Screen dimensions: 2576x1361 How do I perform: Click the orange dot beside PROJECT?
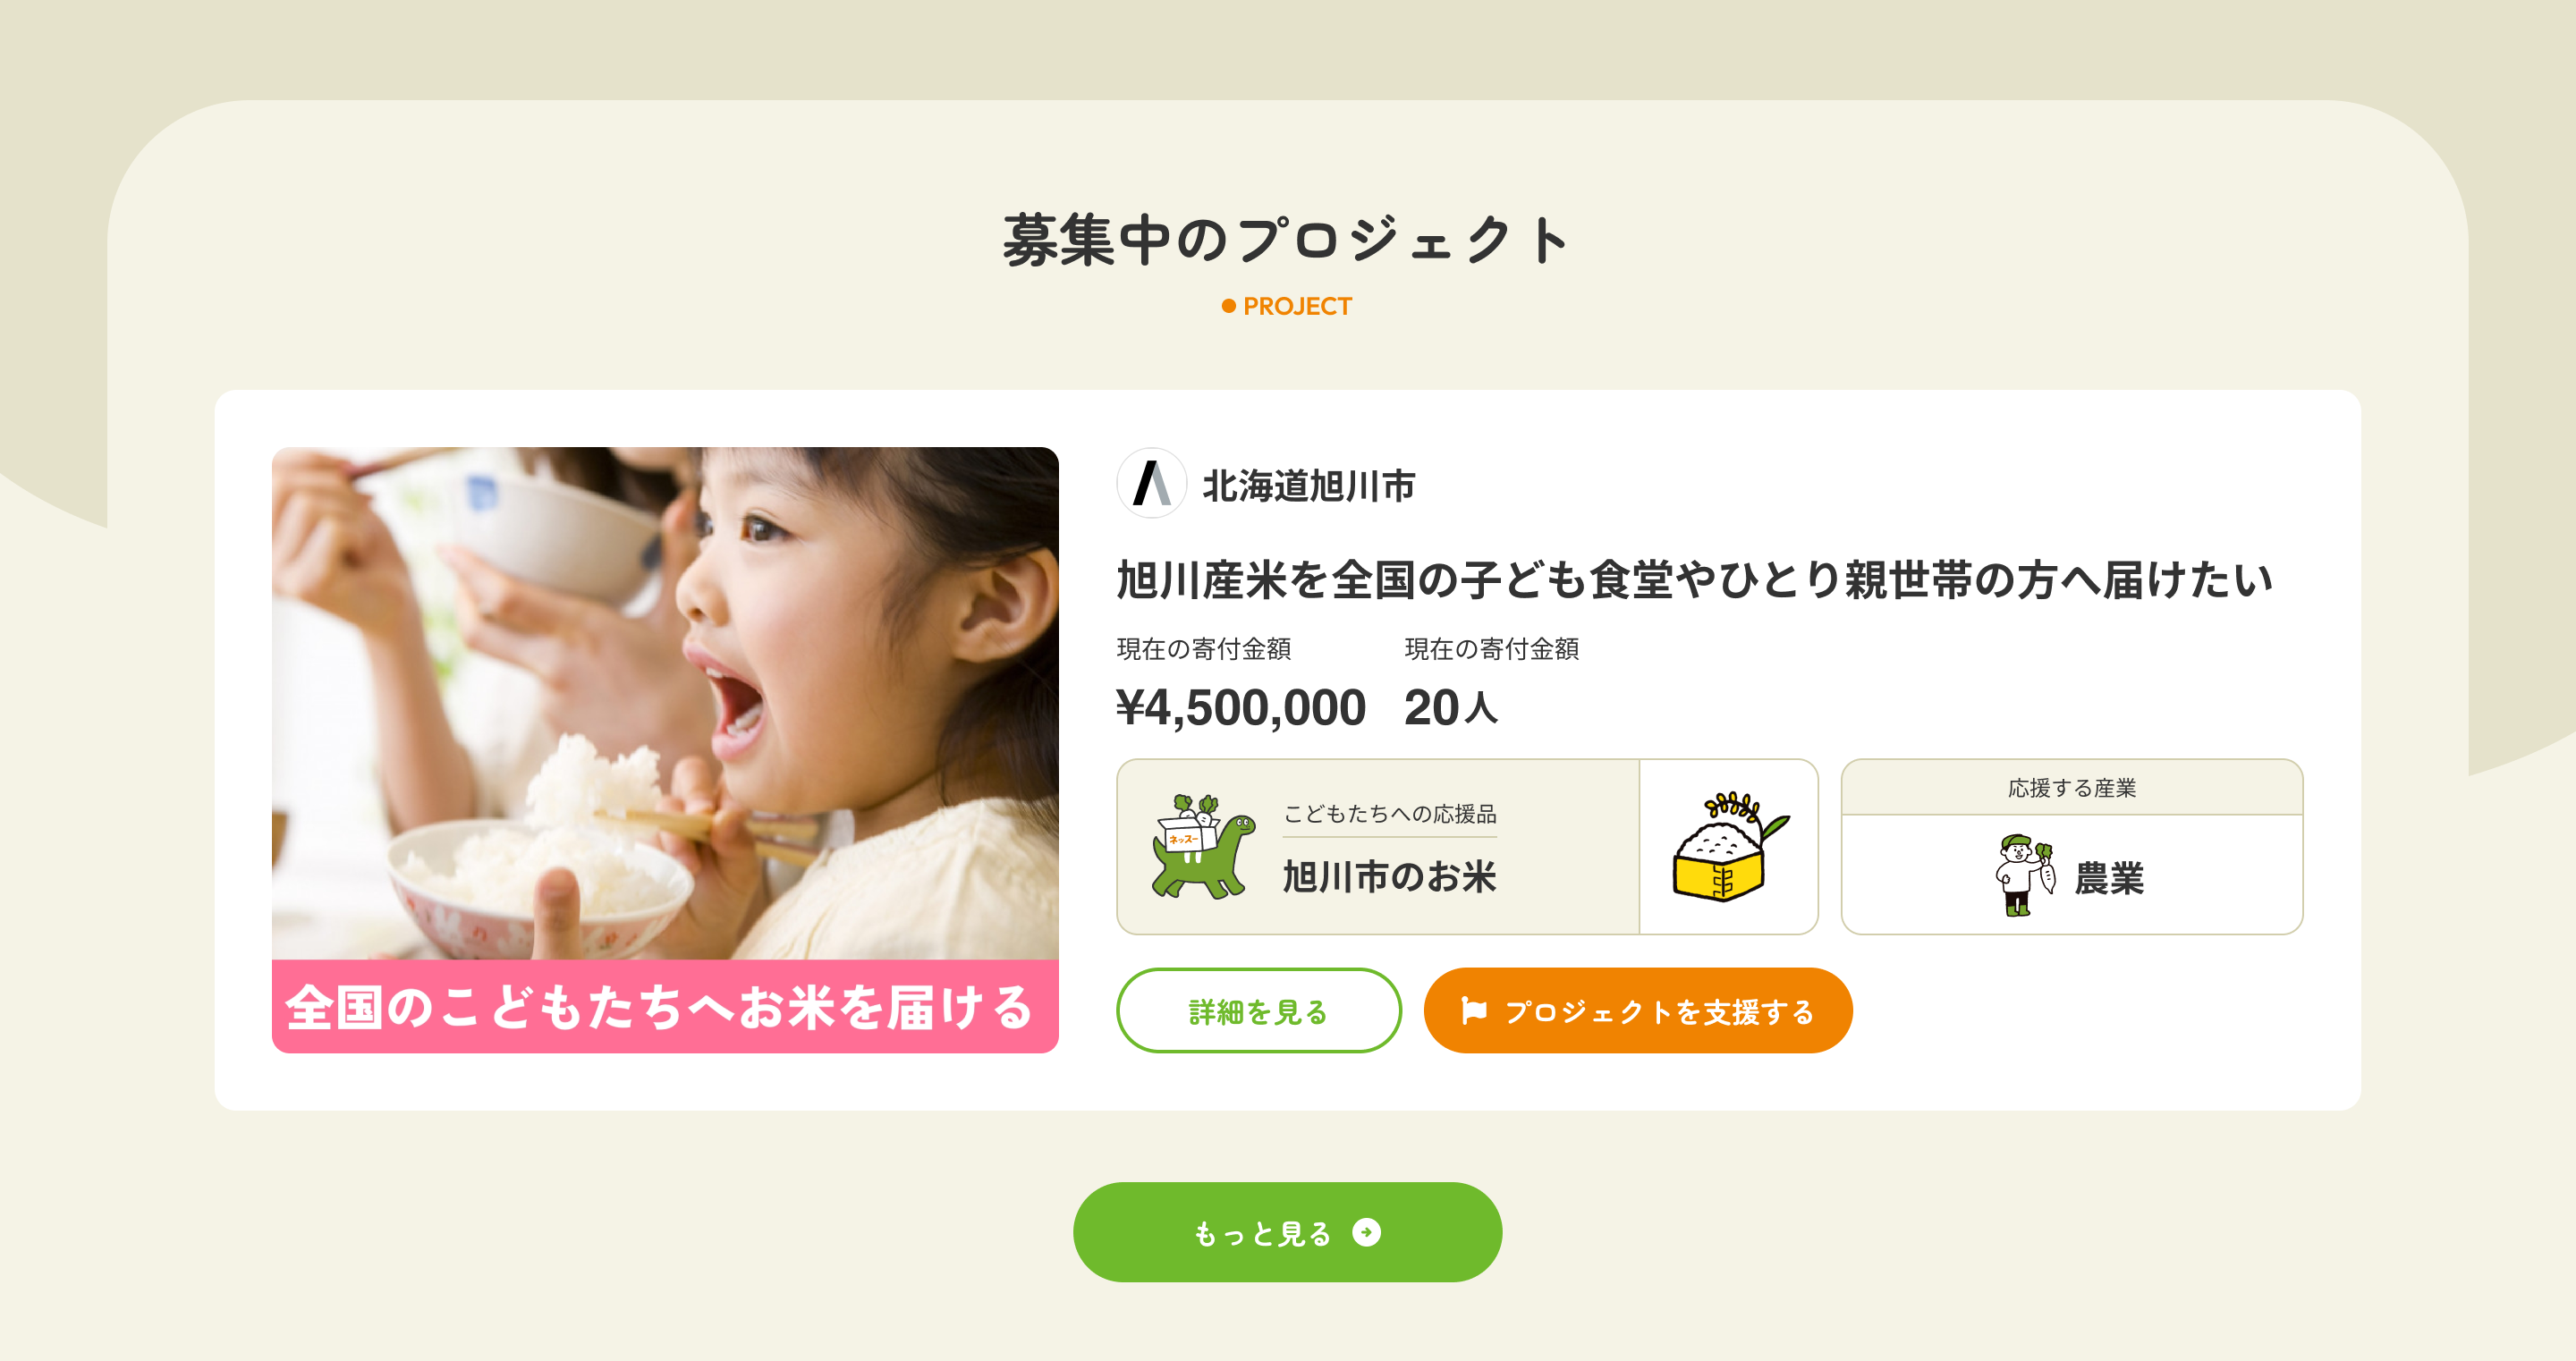pyautogui.click(x=1228, y=306)
